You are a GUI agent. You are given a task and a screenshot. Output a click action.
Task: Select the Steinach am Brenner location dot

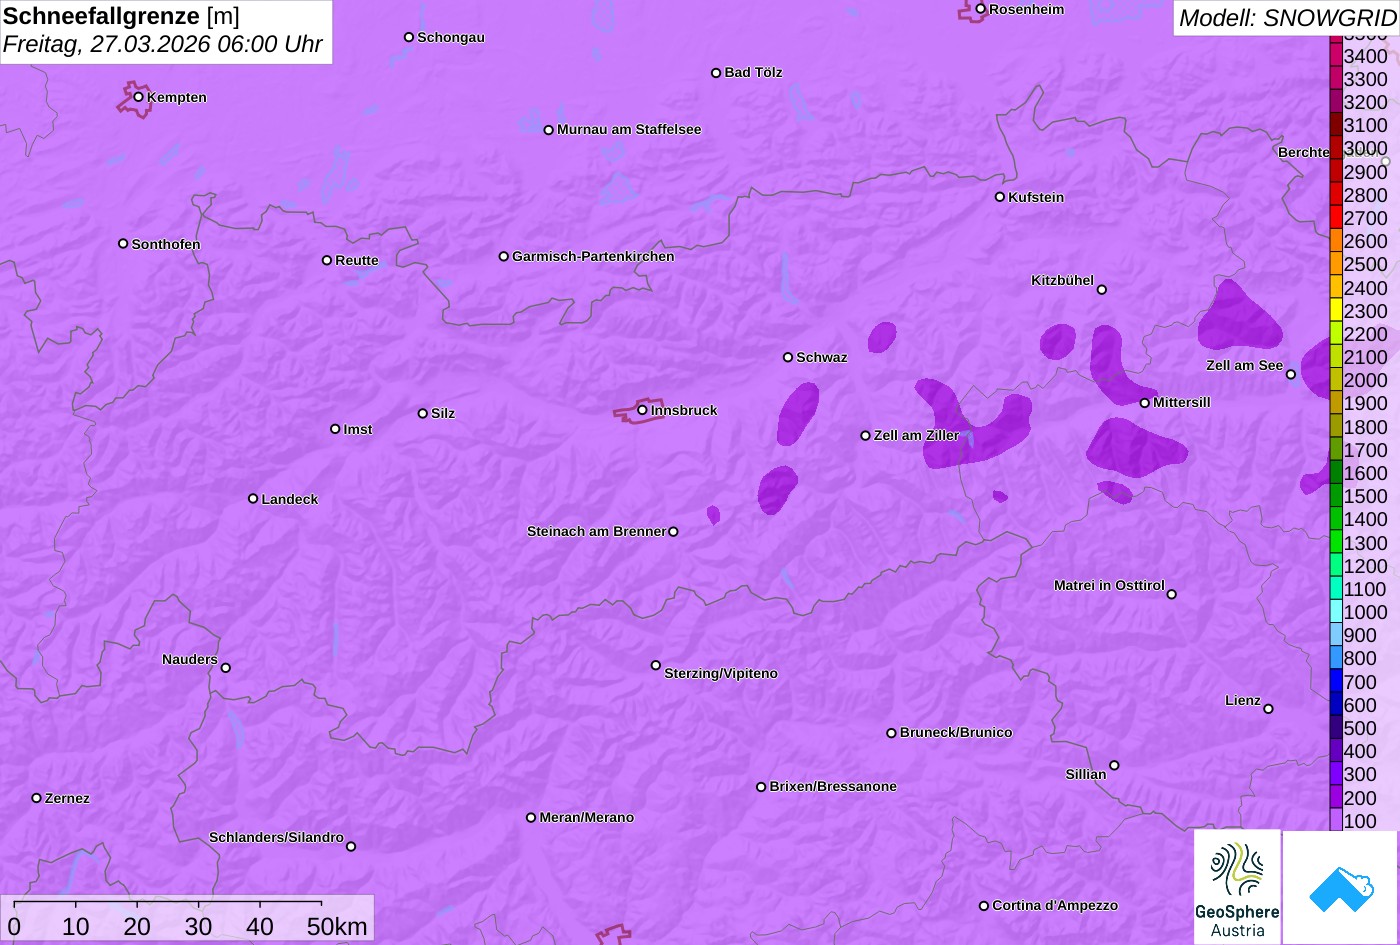pos(673,532)
